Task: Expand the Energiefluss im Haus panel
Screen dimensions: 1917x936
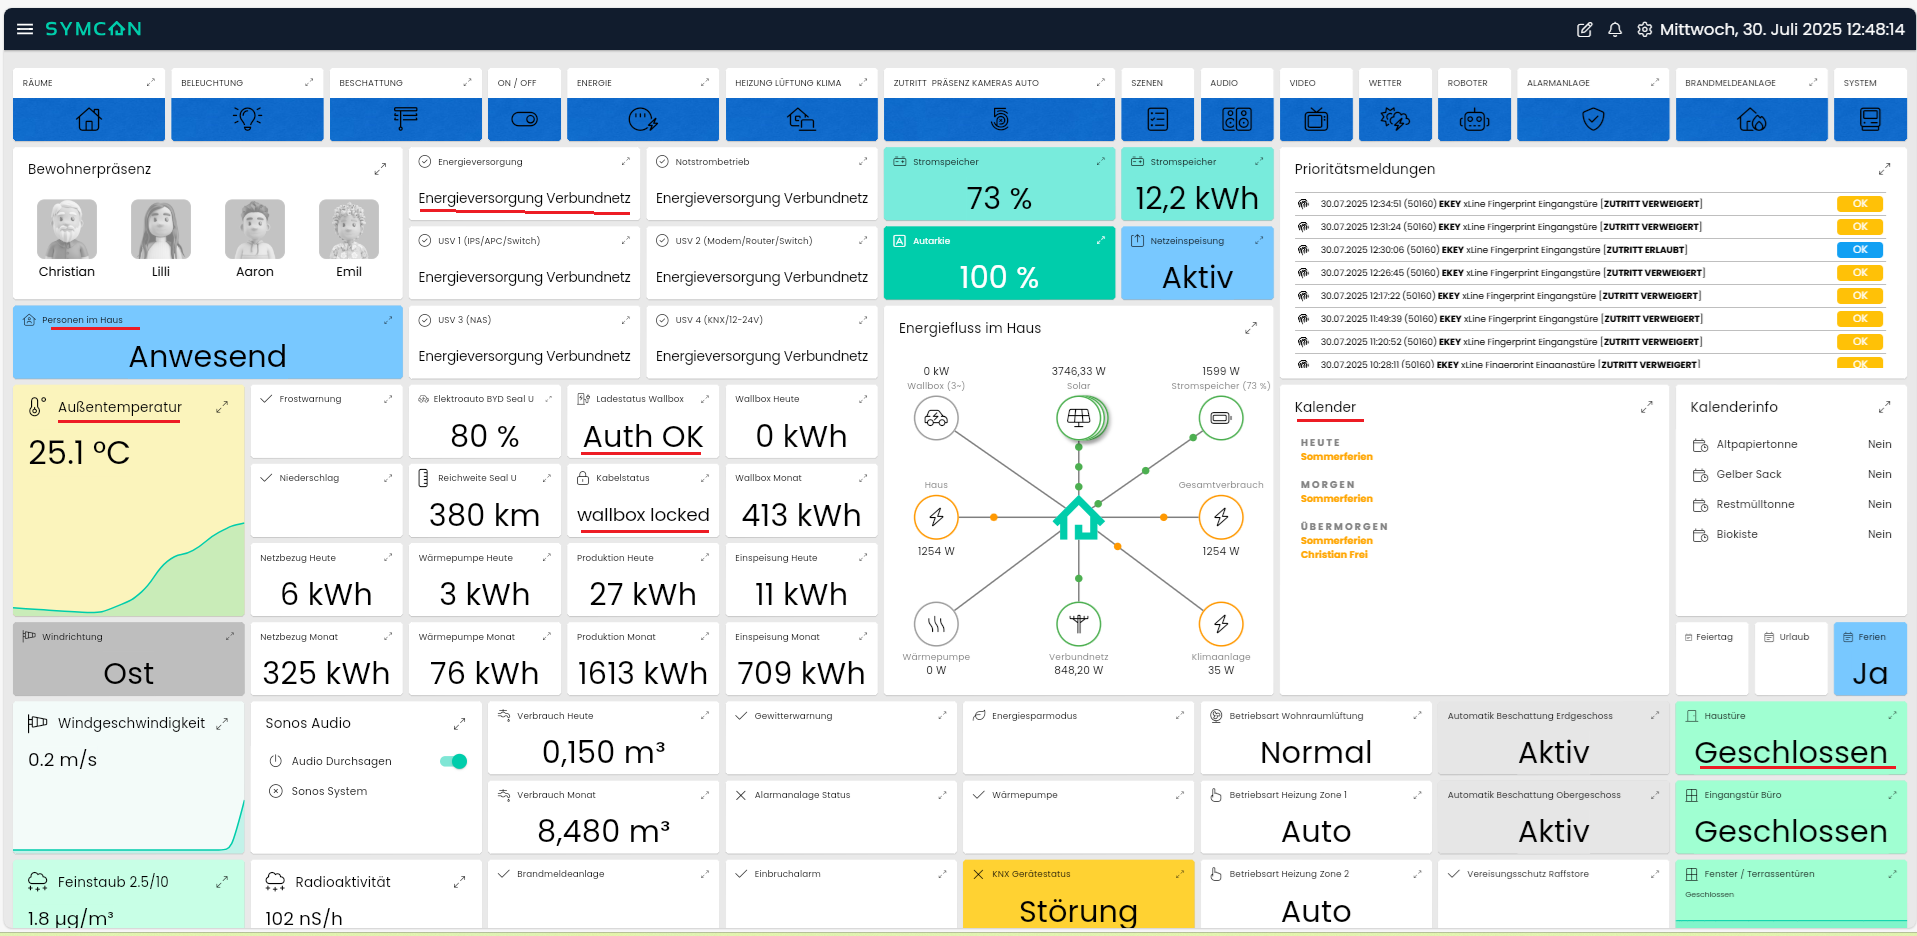Action: click(x=1250, y=328)
